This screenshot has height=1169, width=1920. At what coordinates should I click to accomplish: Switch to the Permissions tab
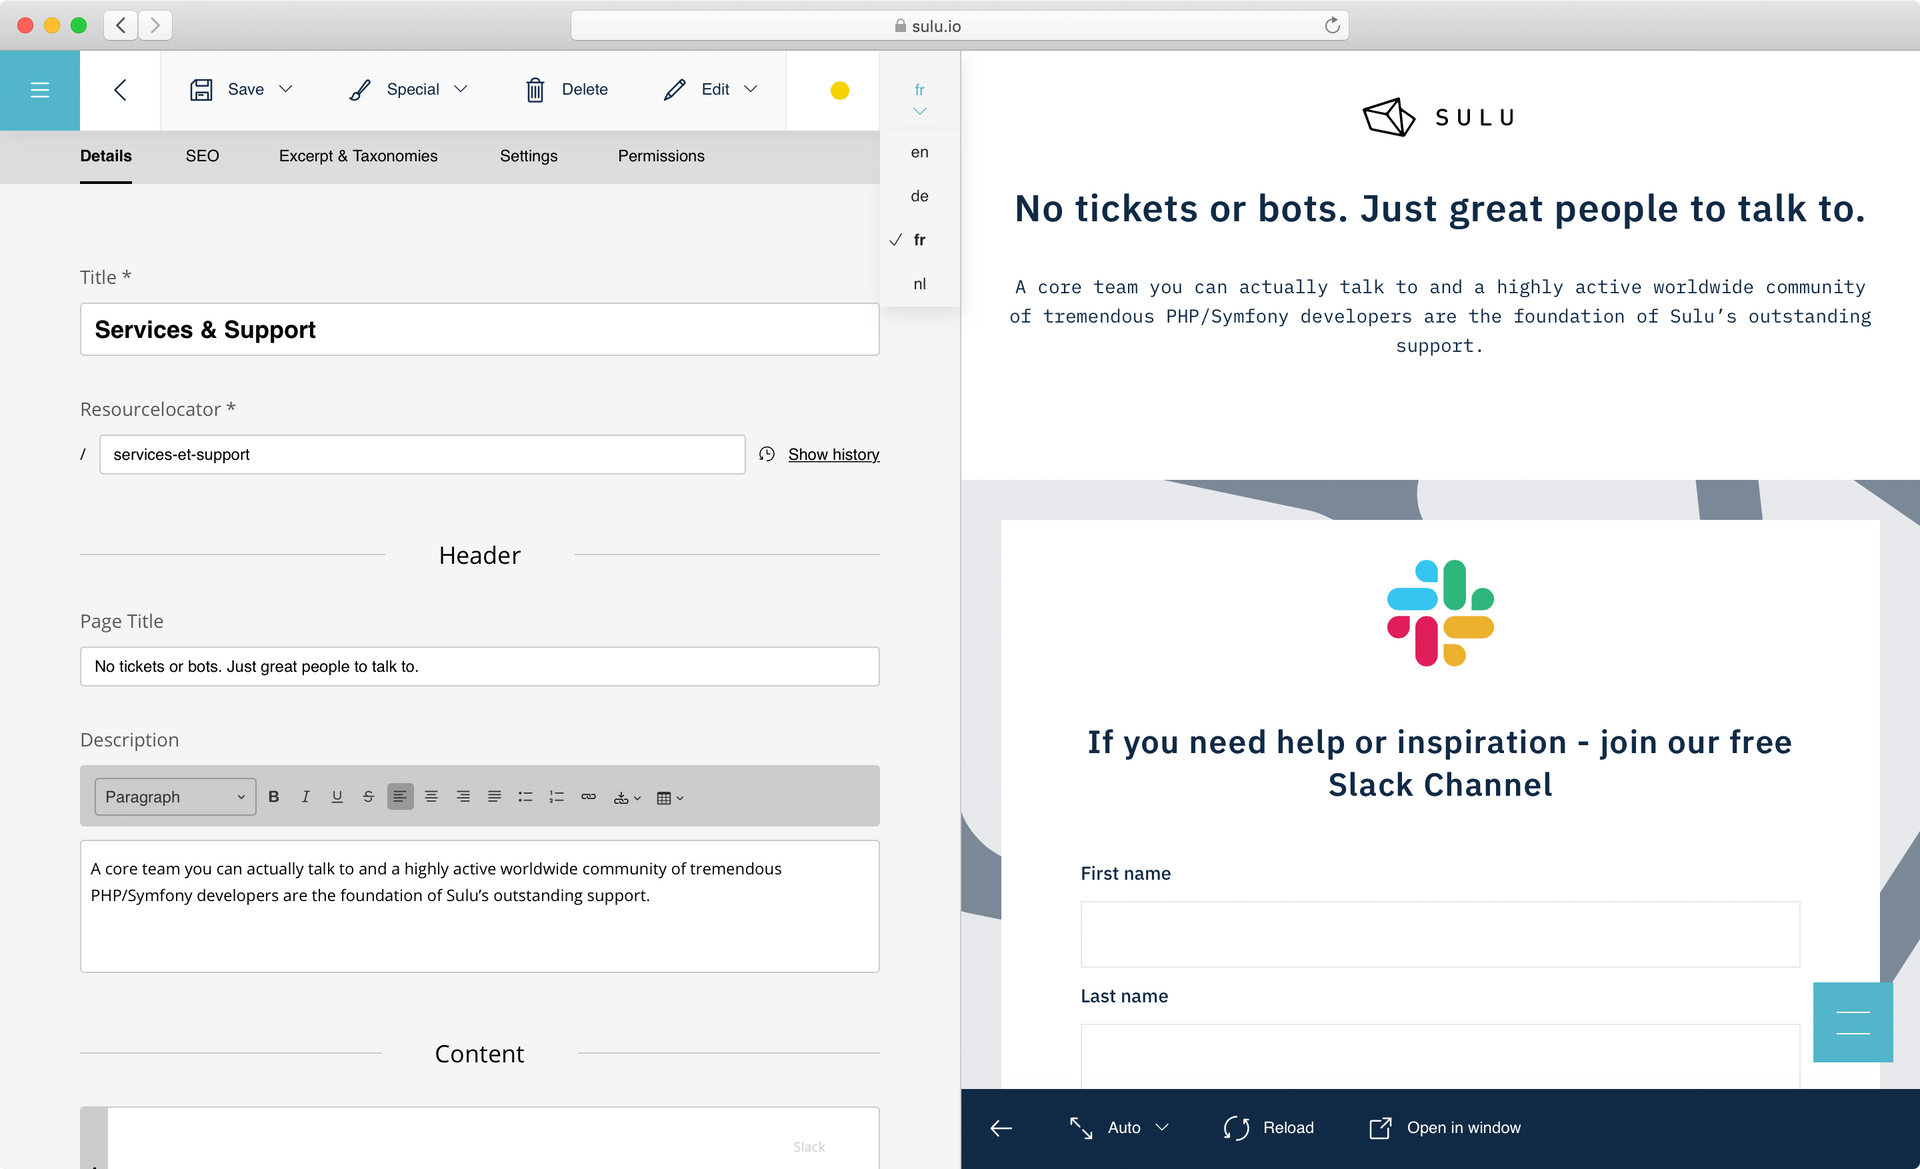click(662, 155)
